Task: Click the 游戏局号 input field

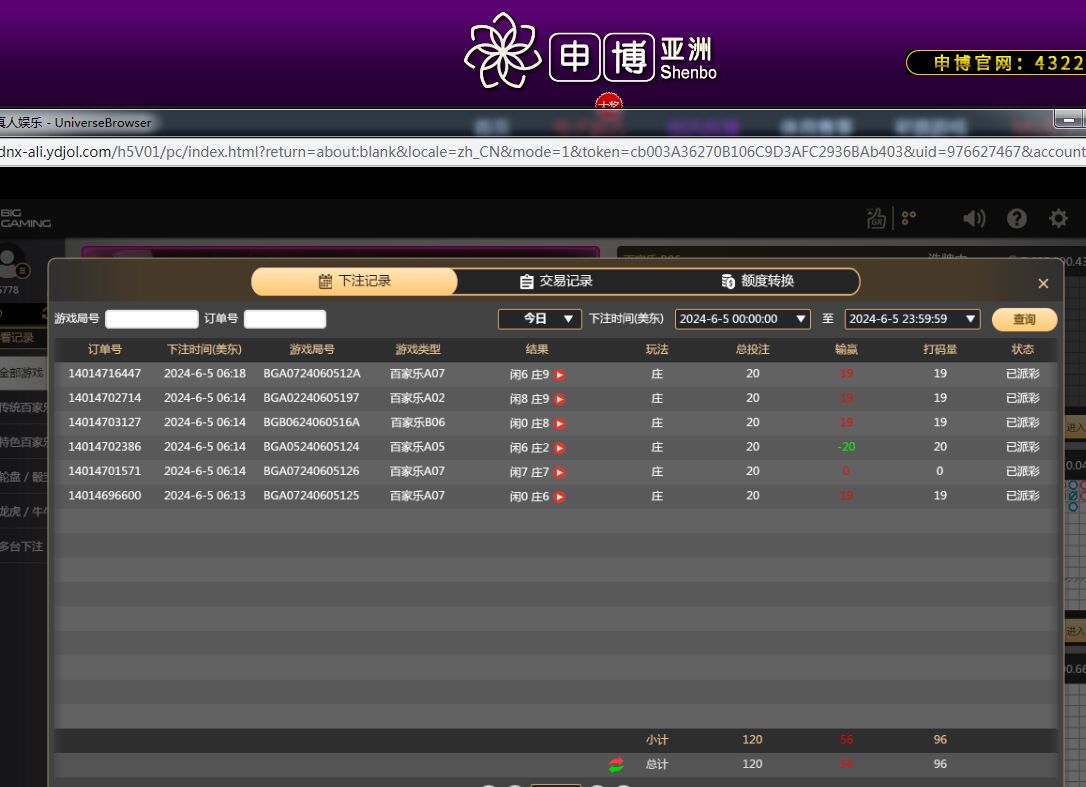Action: pos(152,319)
